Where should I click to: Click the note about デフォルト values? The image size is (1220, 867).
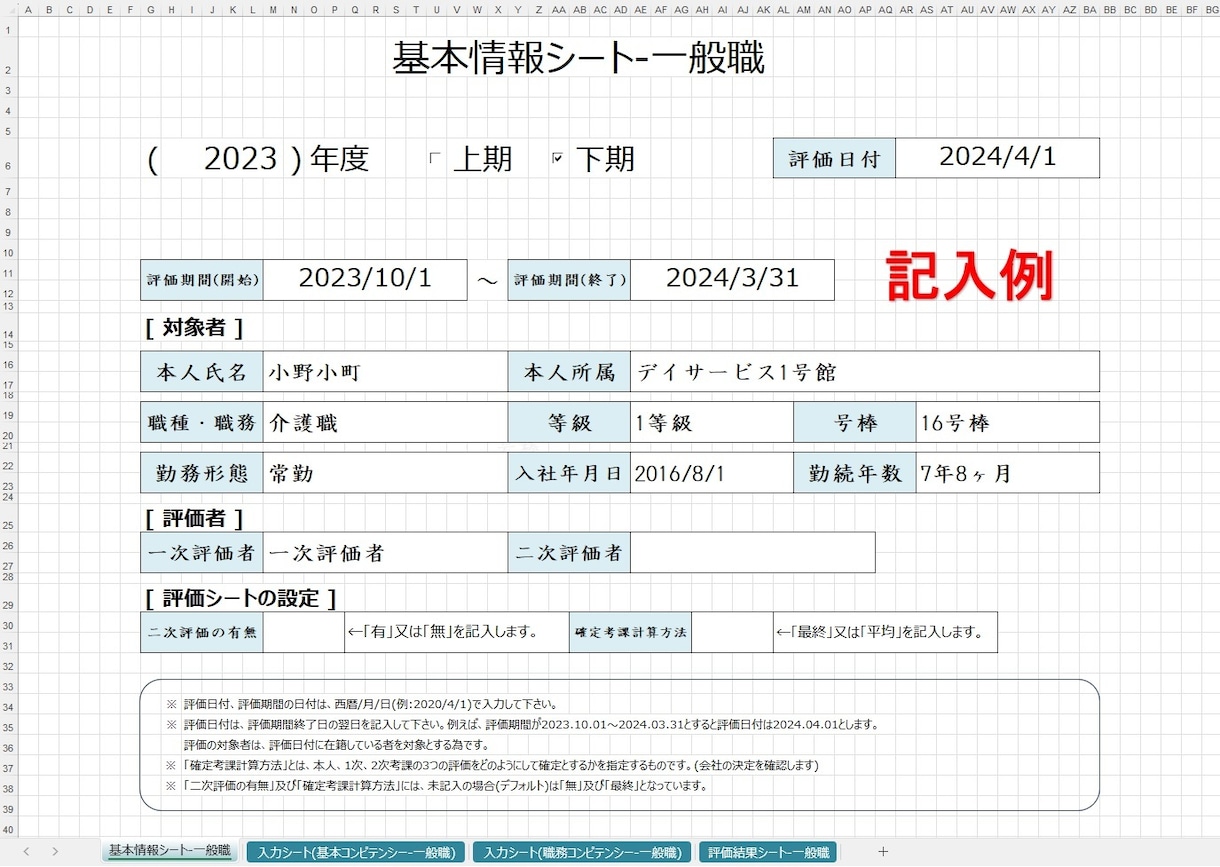point(437,786)
